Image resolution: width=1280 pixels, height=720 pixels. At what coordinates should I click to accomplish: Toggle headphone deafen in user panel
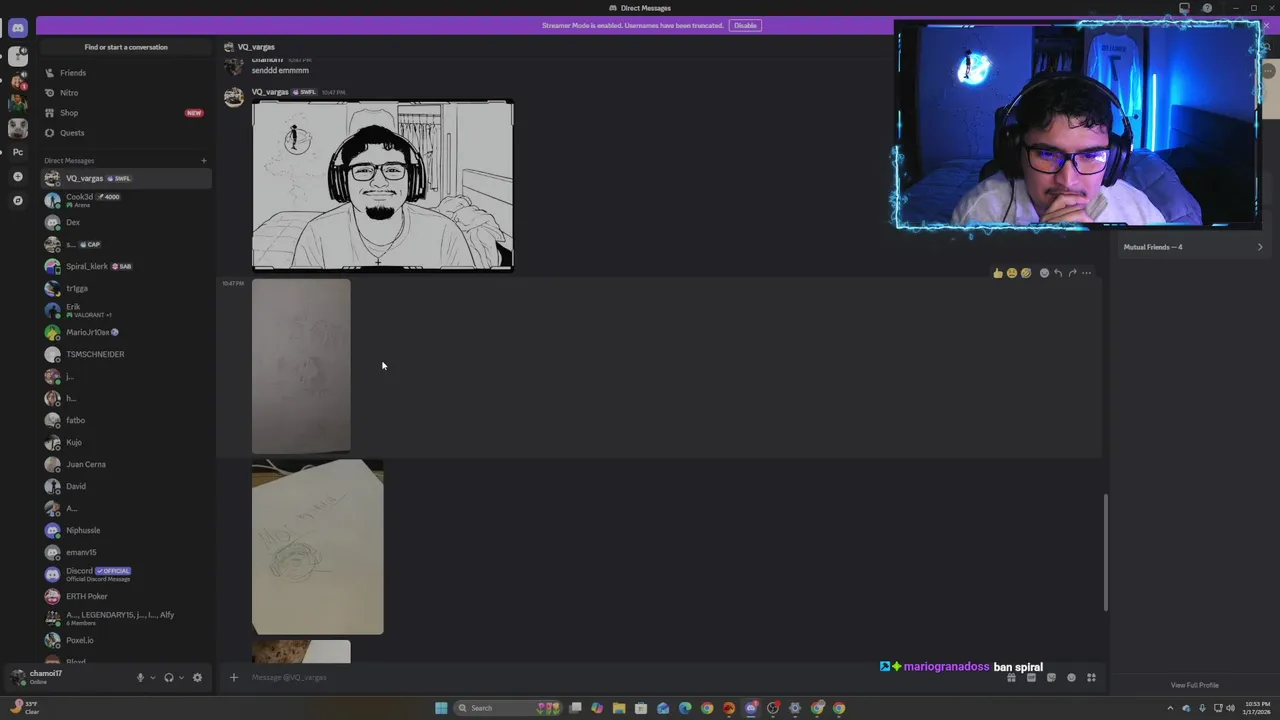[x=168, y=677]
